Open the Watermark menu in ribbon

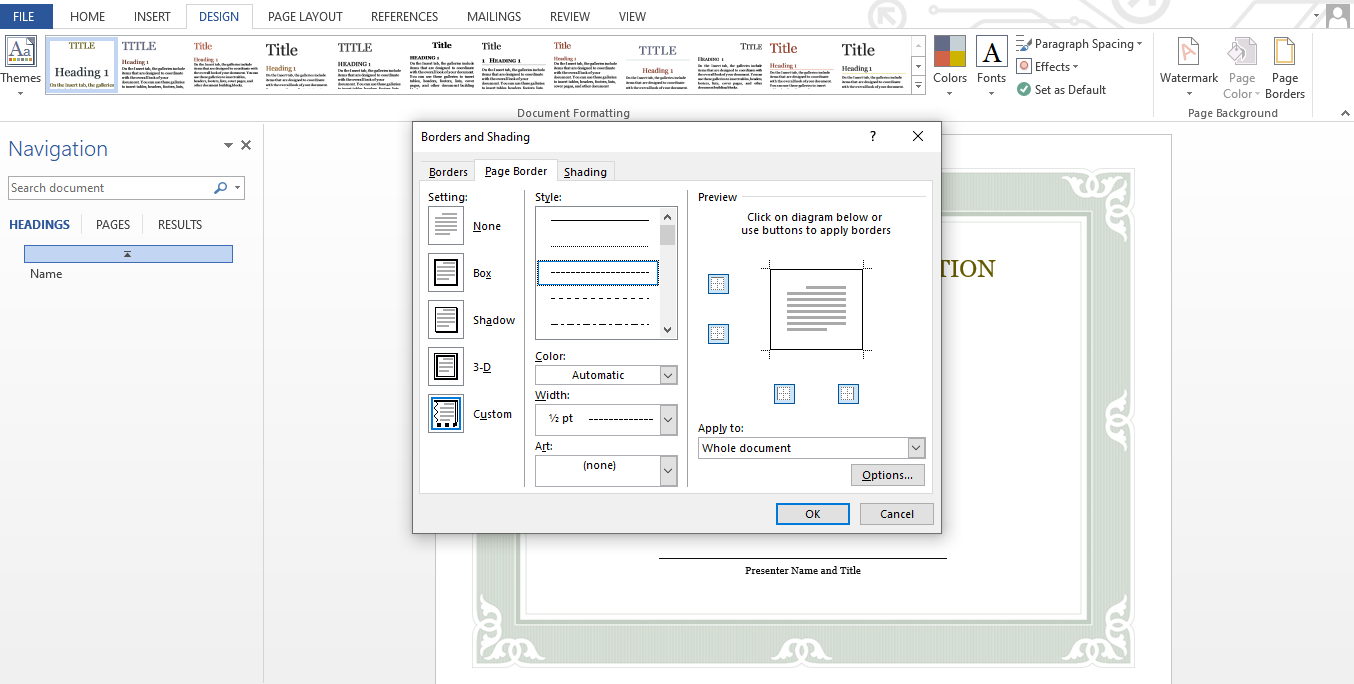[1188, 67]
